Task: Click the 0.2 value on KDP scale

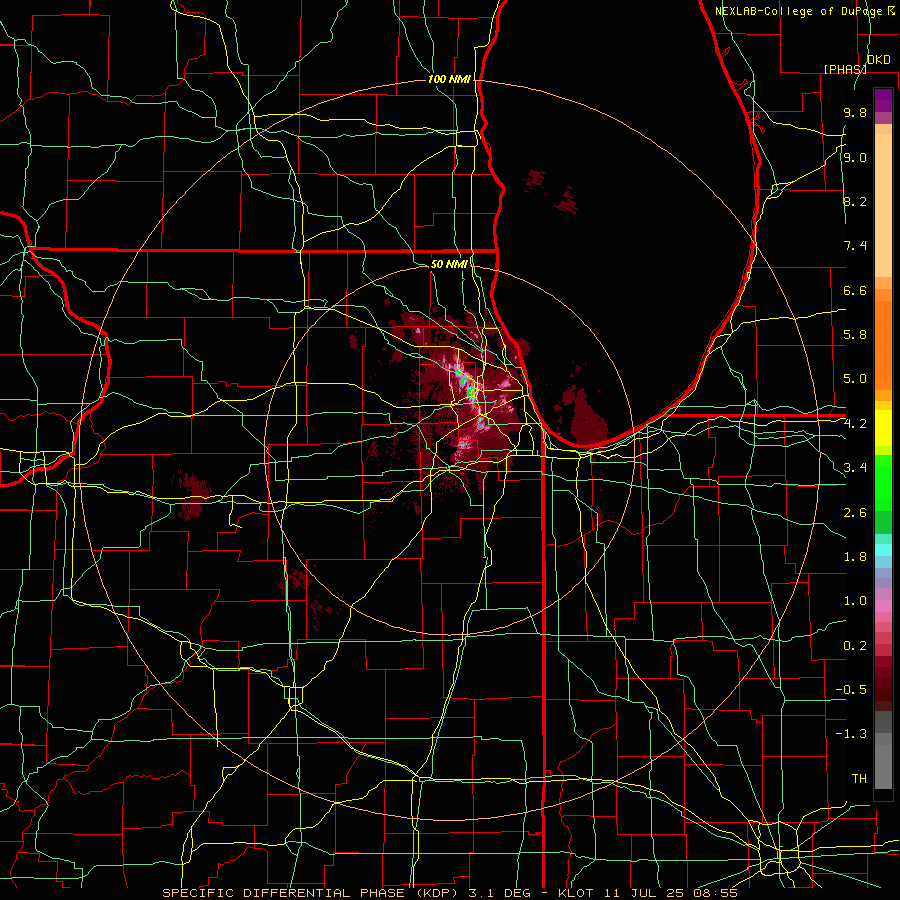Action: point(855,646)
